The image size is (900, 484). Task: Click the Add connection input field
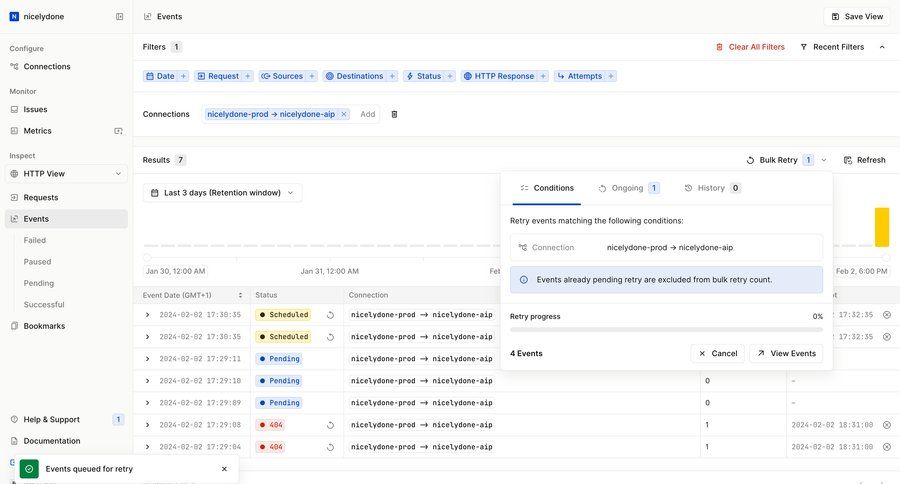point(368,115)
